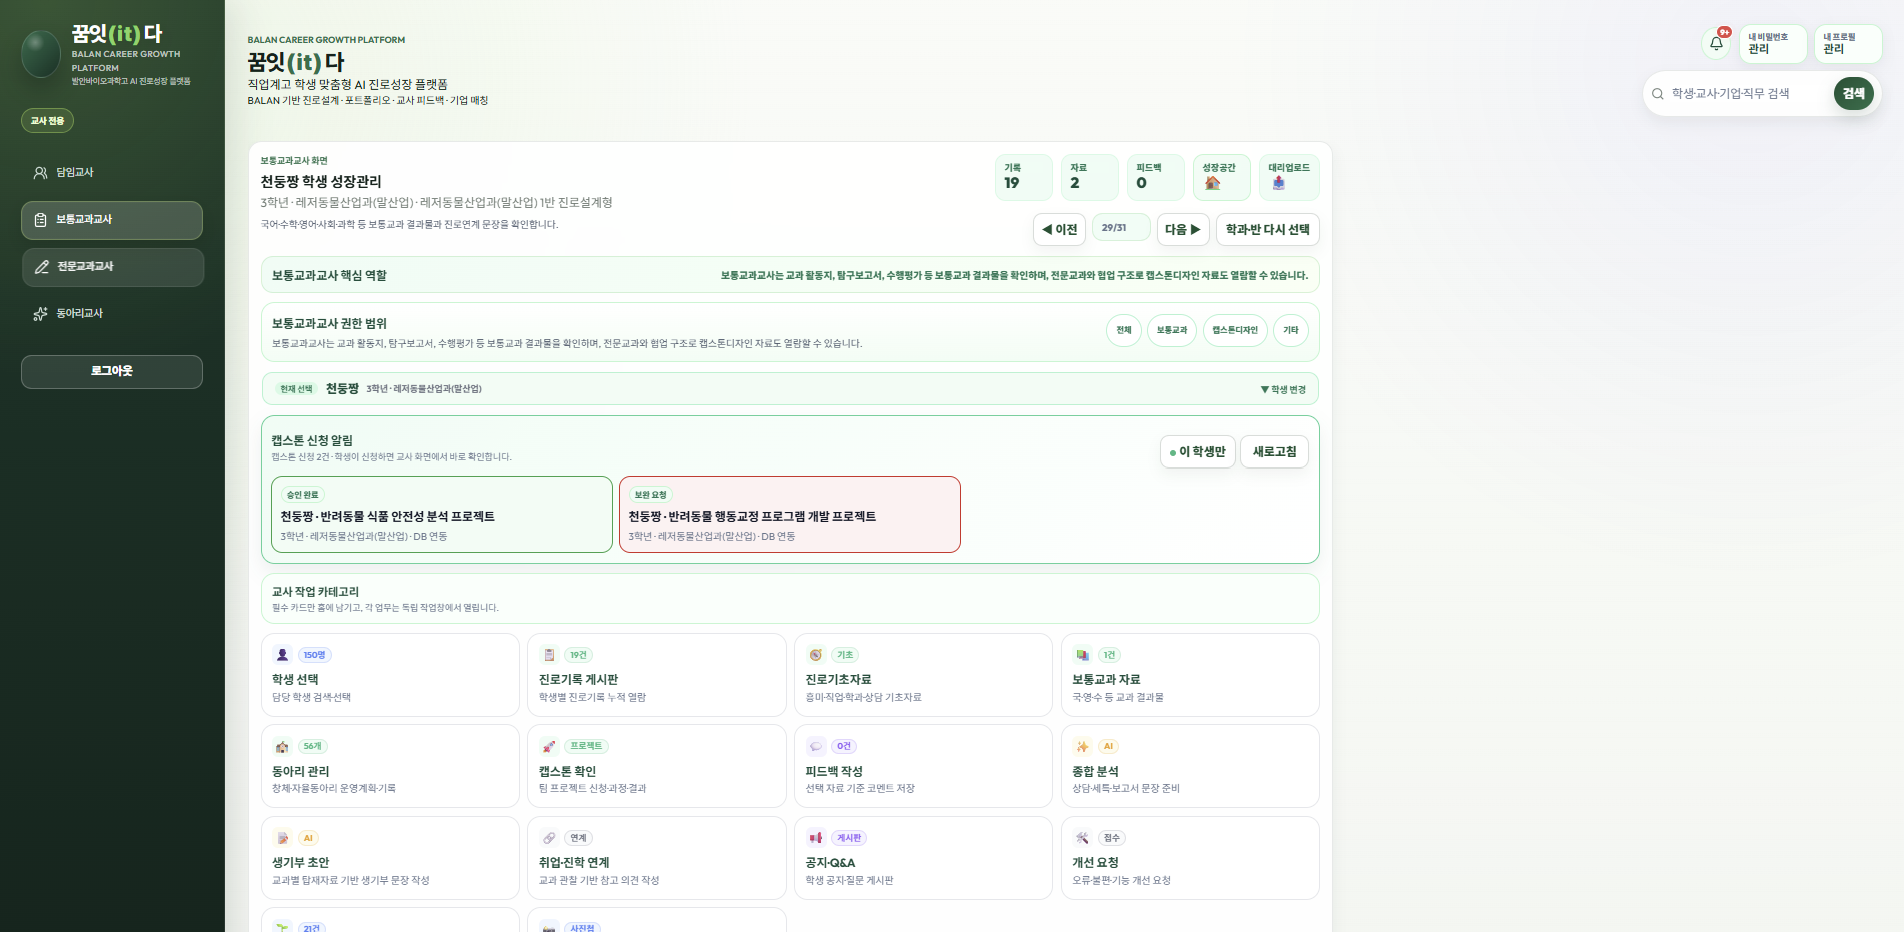
Task: Open the 피드백 0 stat tile
Action: (x=1156, y=177)
